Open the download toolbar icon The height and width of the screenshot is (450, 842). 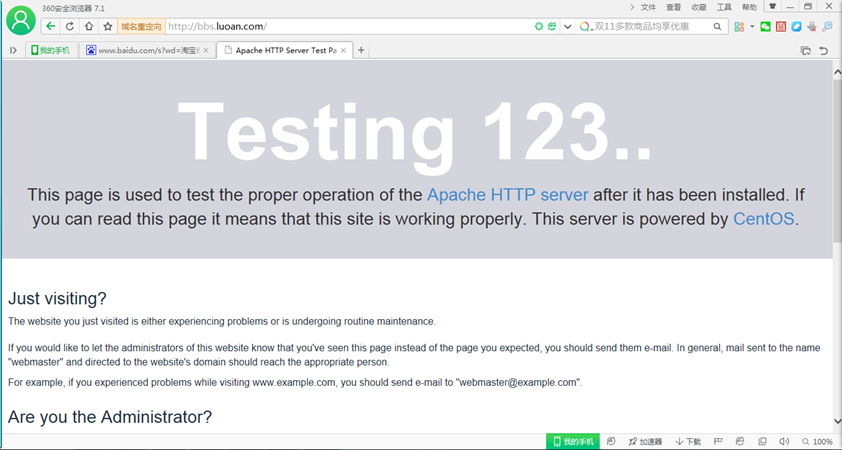click(811, 26)
